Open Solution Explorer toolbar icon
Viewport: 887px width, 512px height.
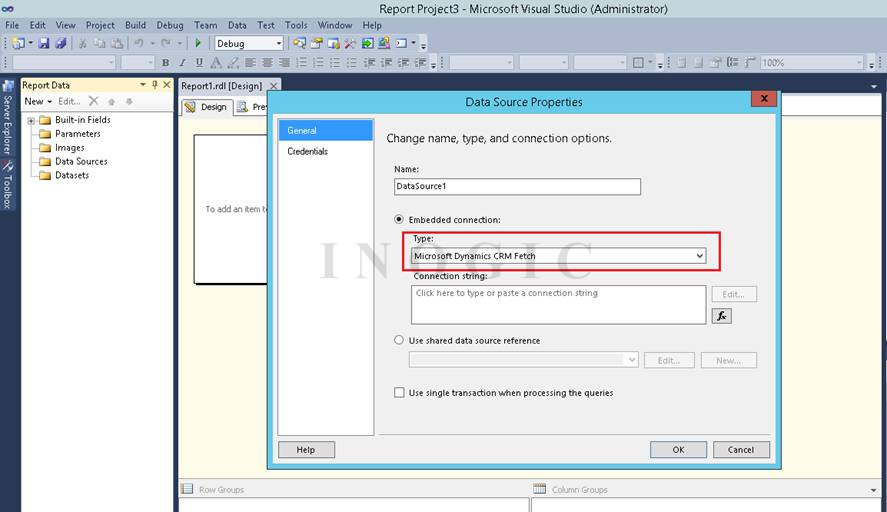pyautogui.click(x=299, y=43)
